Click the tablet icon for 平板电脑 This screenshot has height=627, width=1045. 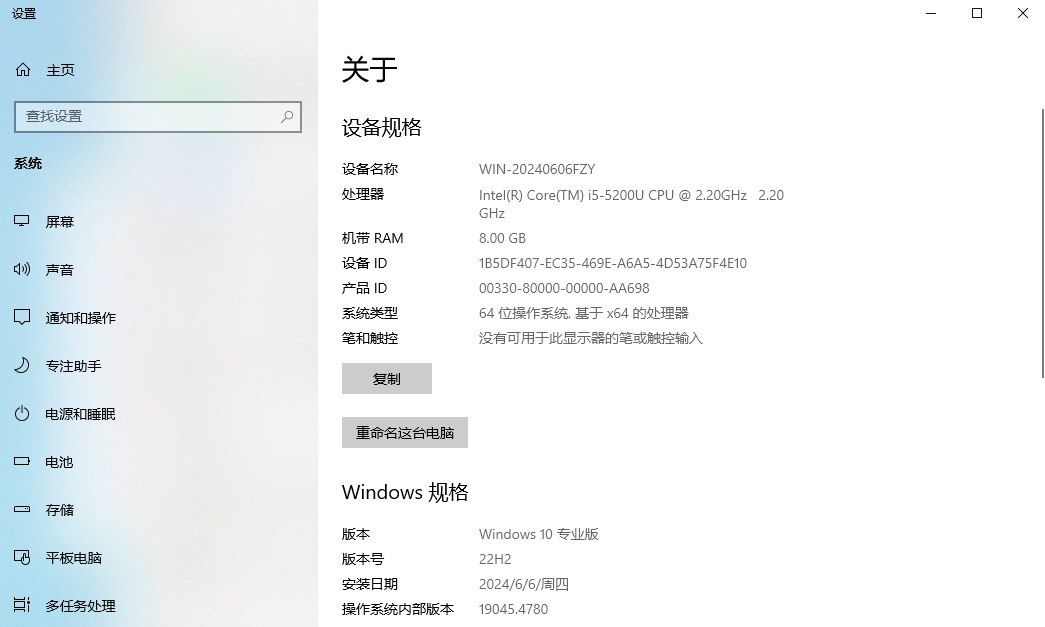(x=22, y=558)
